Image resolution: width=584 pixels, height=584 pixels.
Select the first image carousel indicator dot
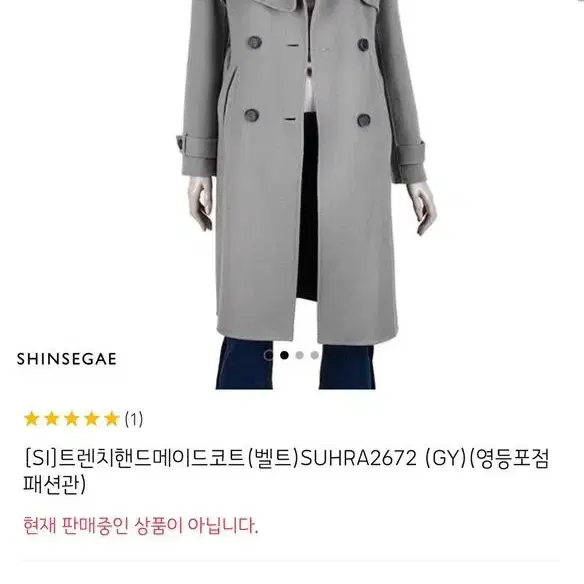click(269, 355)
